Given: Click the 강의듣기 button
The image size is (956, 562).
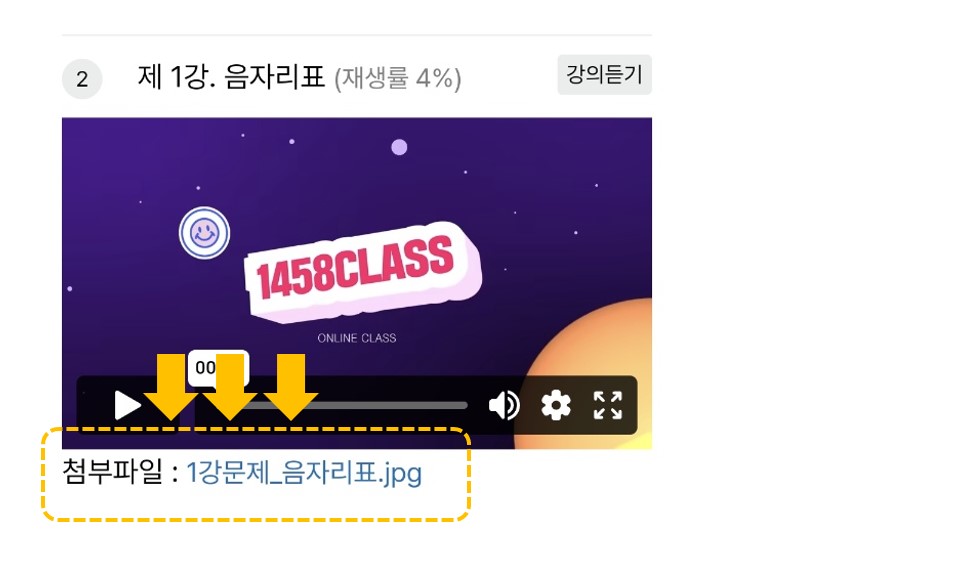Looking at the screenshot, I should click(604, 75).
